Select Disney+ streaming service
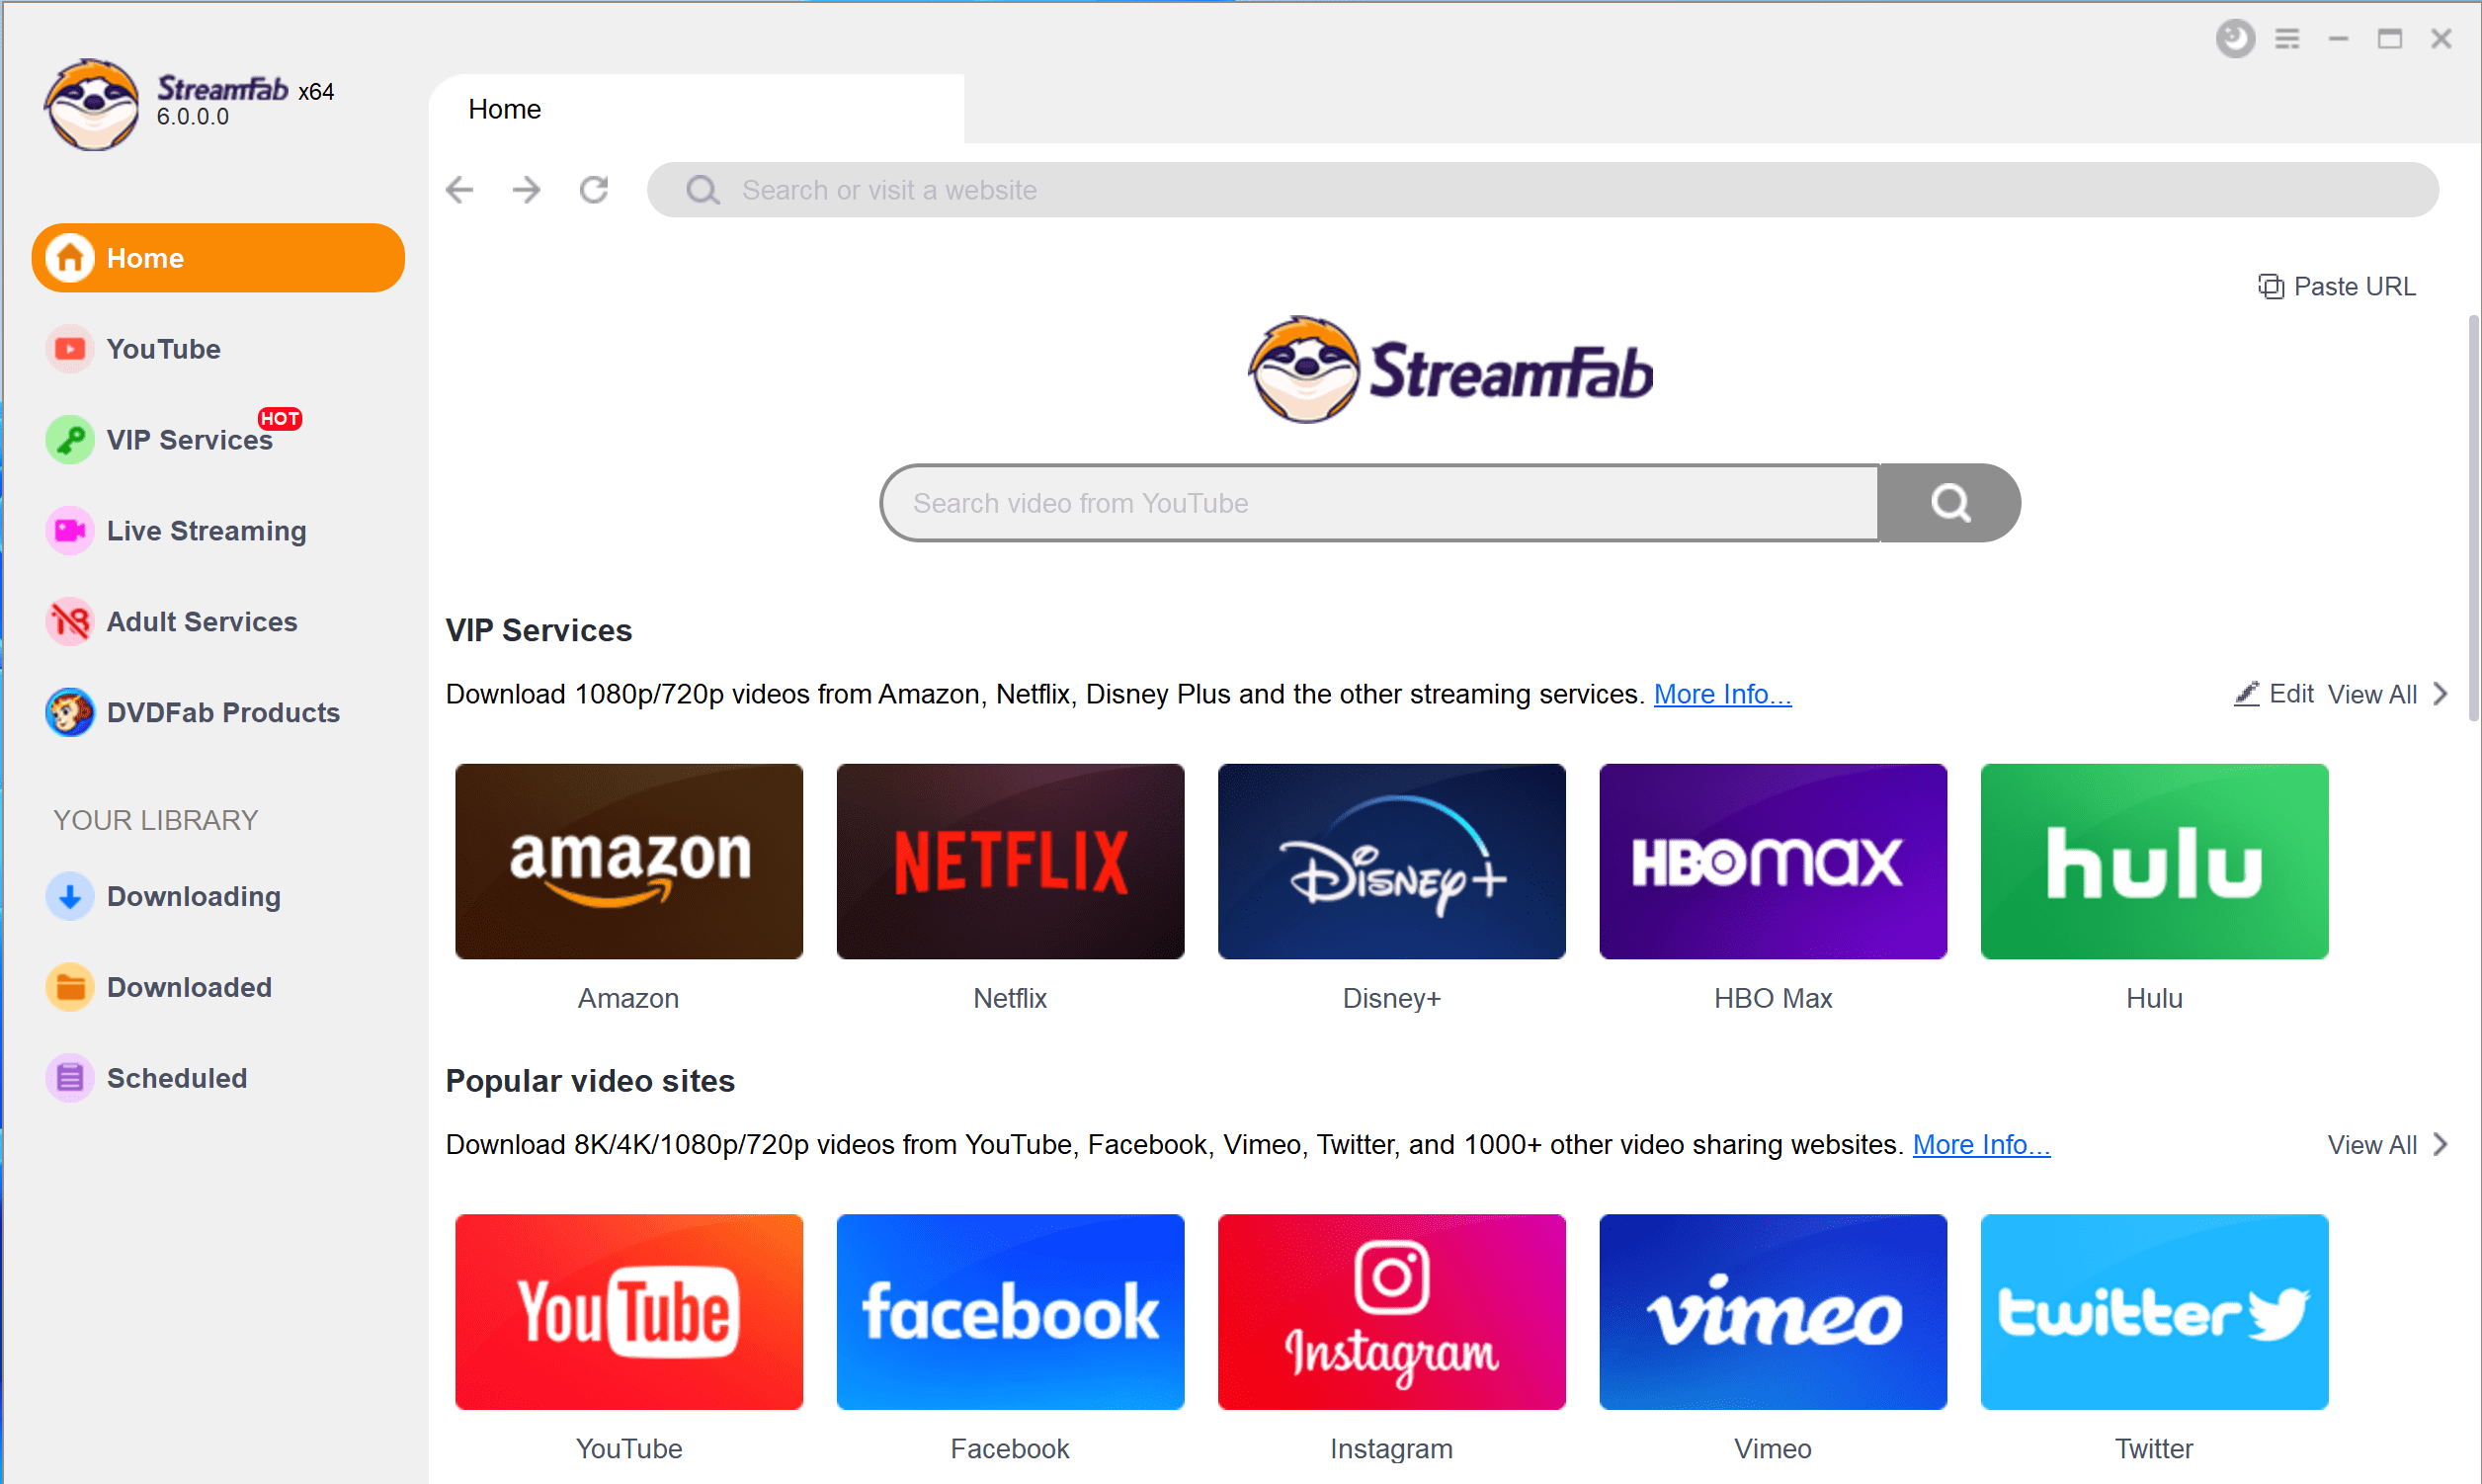Viewport: 2482px width, 1484px height. tap(1390, 861)
